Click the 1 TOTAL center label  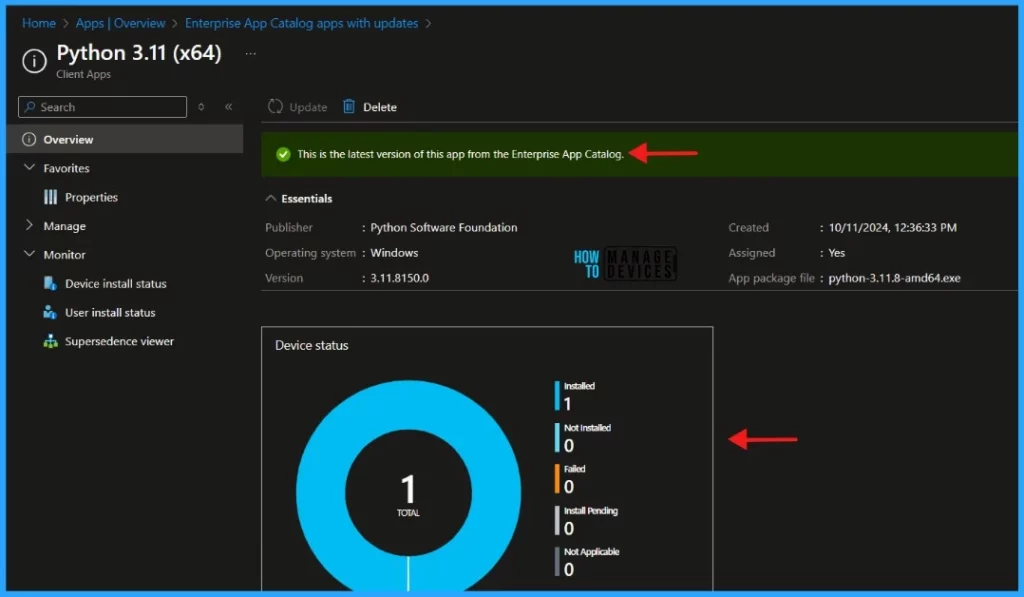408,494
